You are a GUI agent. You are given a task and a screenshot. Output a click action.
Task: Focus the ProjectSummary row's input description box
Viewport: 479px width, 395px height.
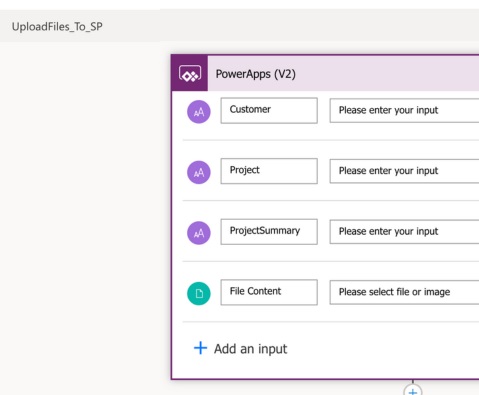(x=404, y=232)
